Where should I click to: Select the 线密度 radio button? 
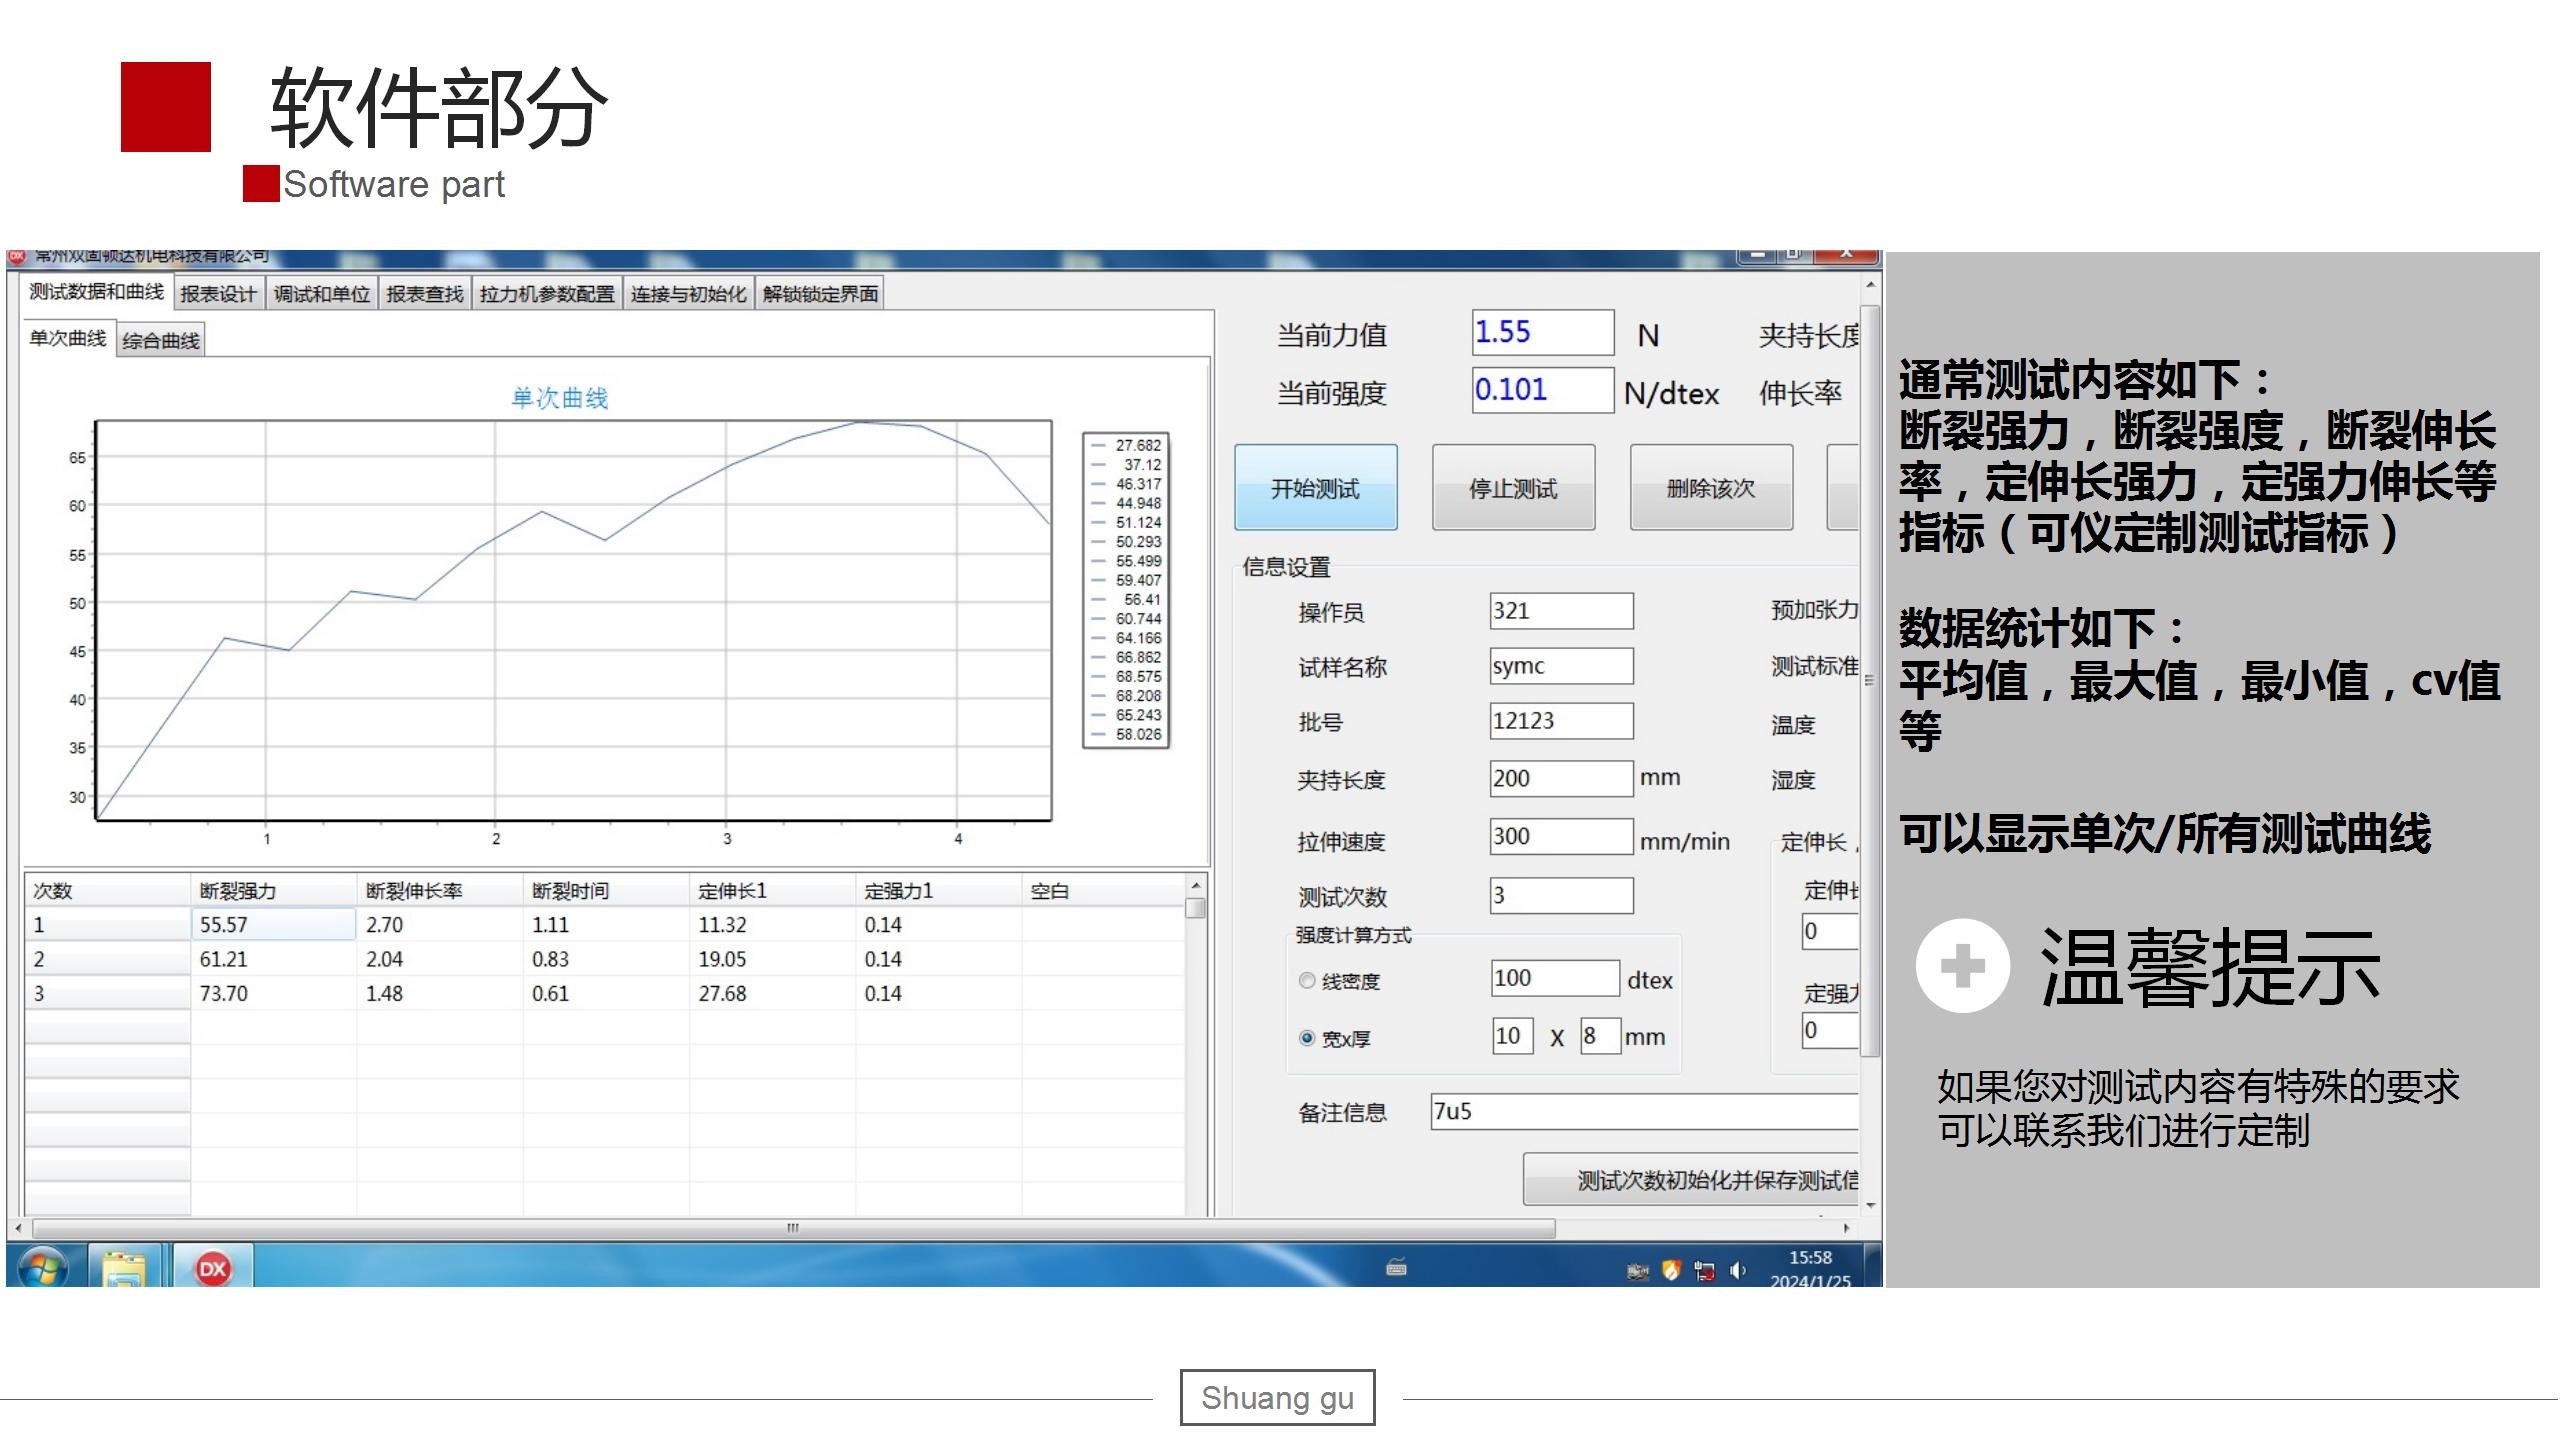click(1307, 980)
